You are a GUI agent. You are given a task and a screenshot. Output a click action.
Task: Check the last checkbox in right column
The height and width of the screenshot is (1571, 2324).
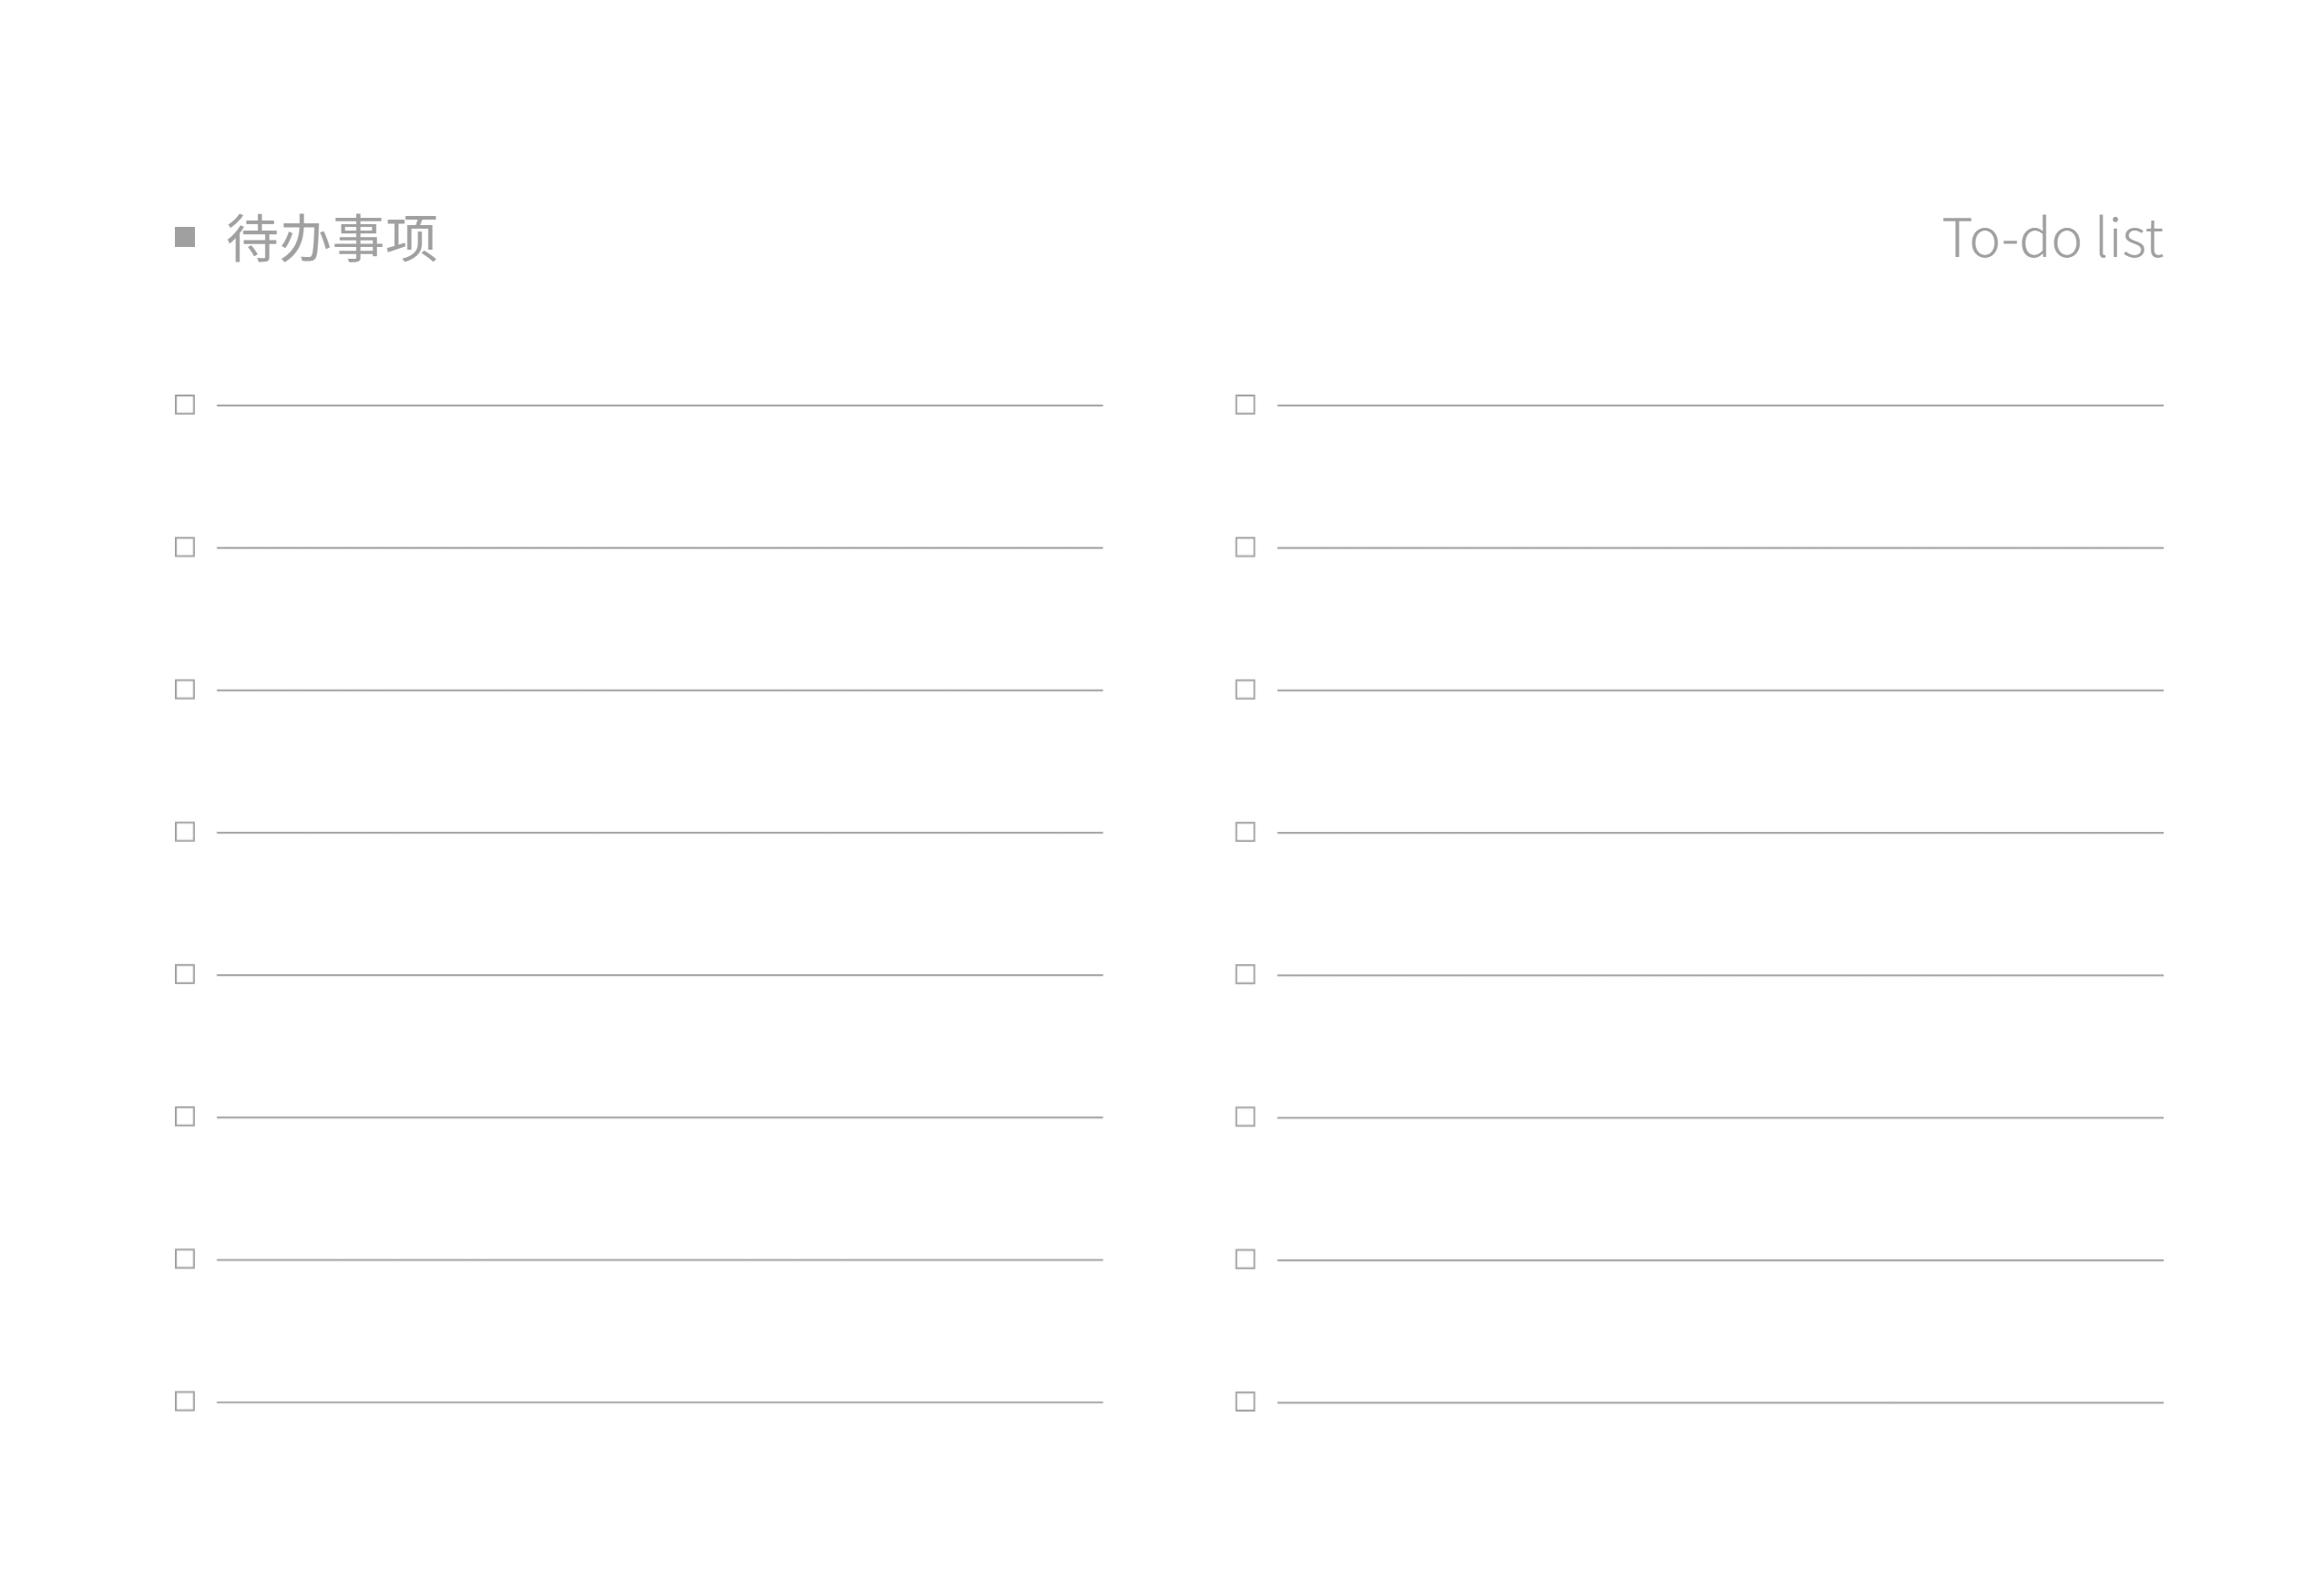click(x=1245, y=1402)
